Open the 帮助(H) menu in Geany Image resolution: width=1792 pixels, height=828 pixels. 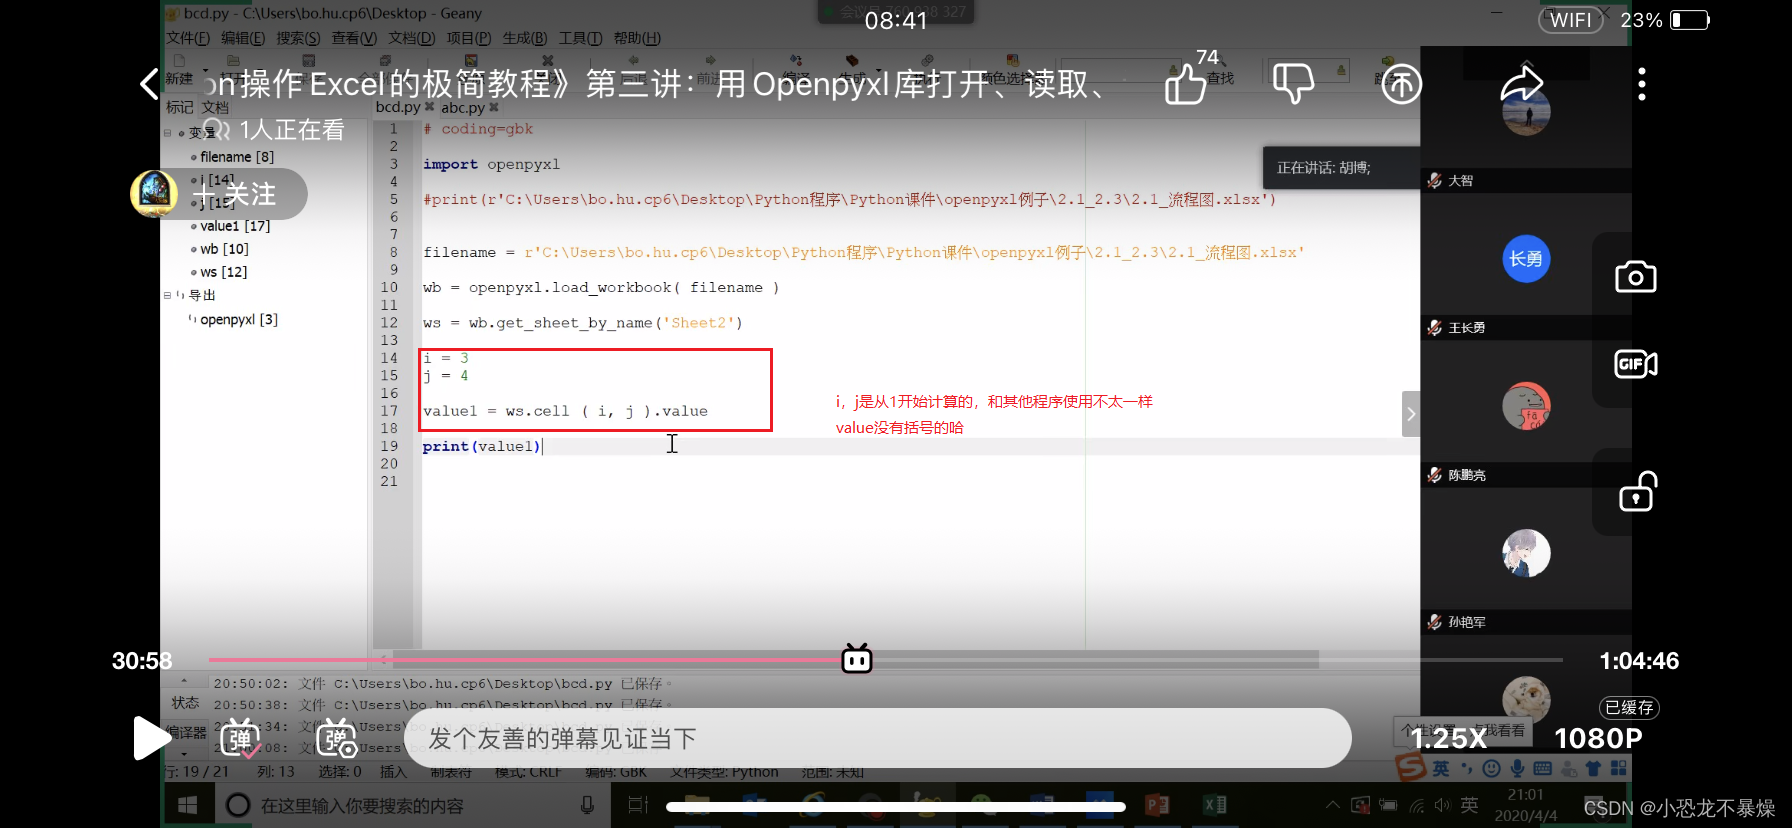637,38
